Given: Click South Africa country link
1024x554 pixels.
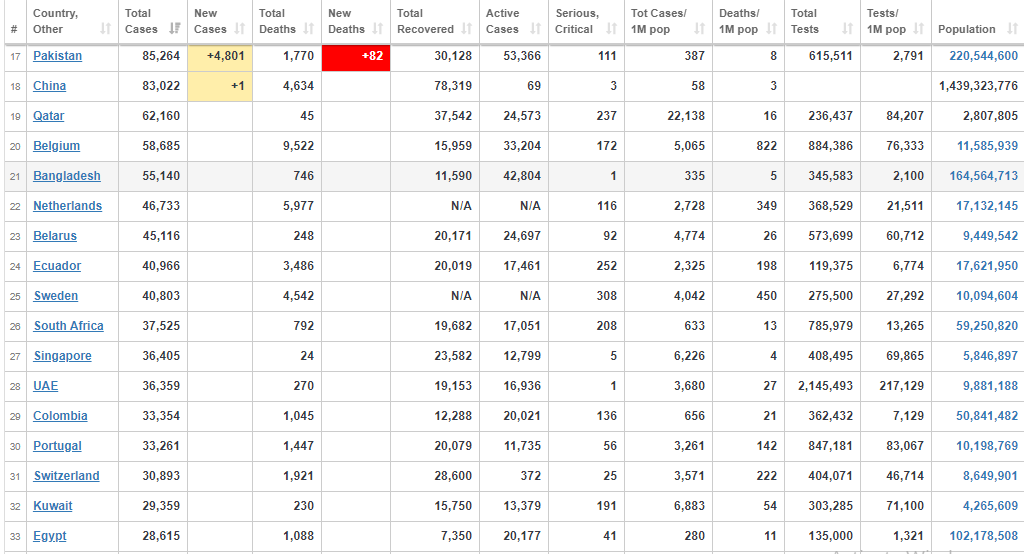Looking at the screenshot, I should (x=69, y=326).
